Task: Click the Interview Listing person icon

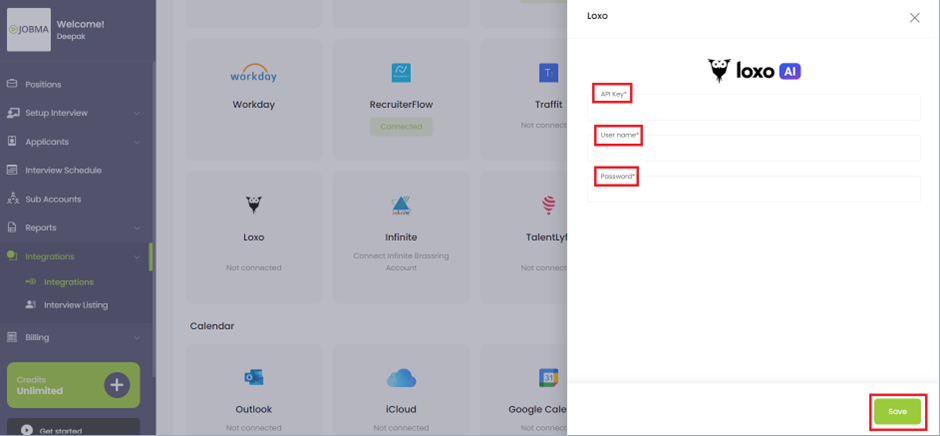Action: [31, 305]
